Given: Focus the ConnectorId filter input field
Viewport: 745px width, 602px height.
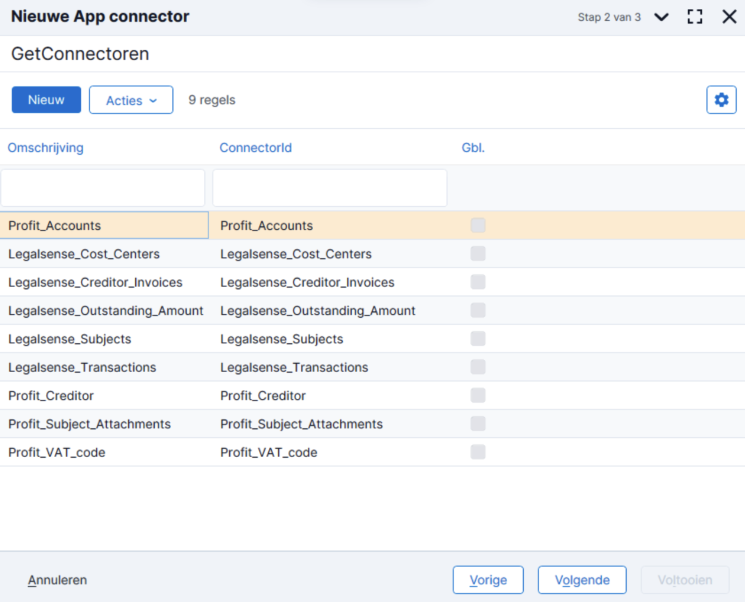Looking at the screenshot, I should coord(330,188).
